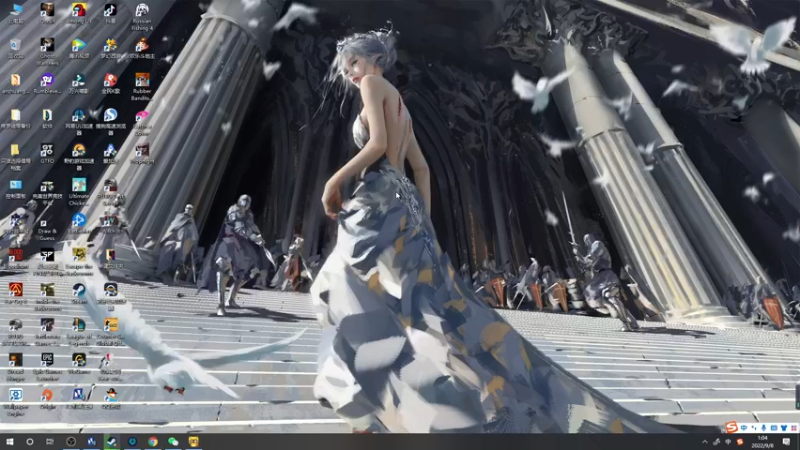
Task: Open Cortana search circle on taskbar
Action: point(30,441)
